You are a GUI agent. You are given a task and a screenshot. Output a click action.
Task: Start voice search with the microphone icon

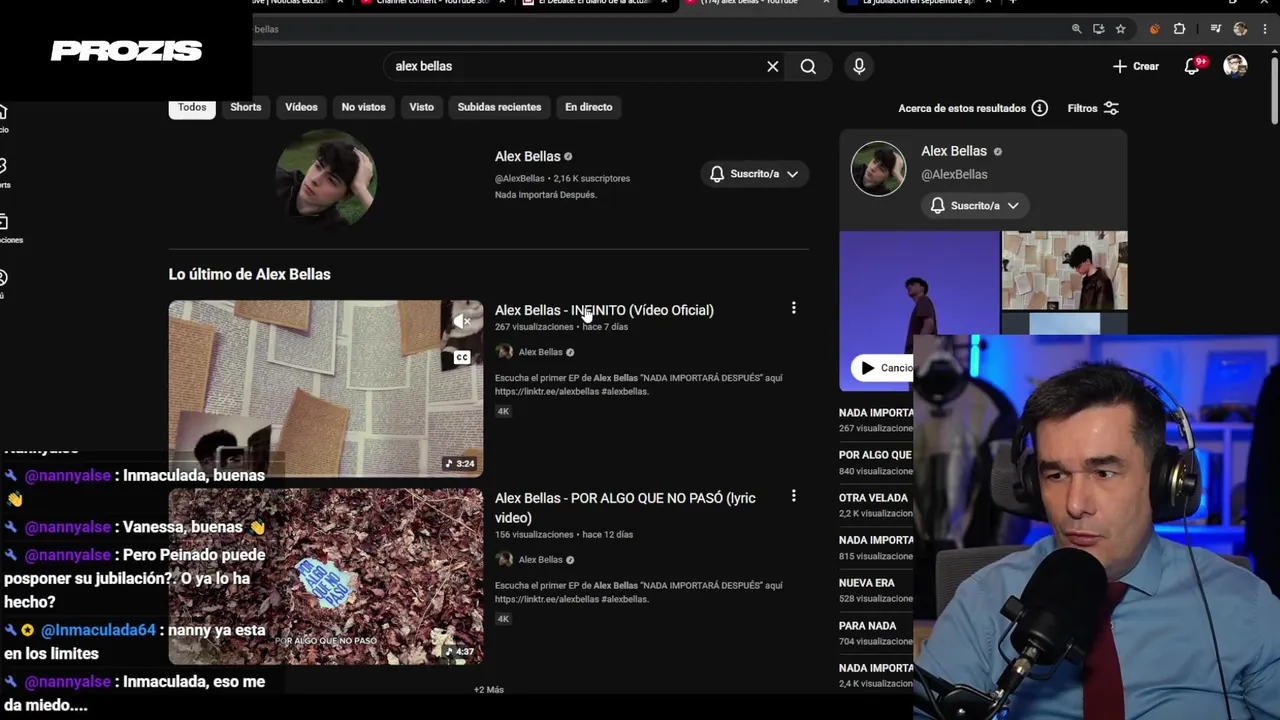(859, 66)
